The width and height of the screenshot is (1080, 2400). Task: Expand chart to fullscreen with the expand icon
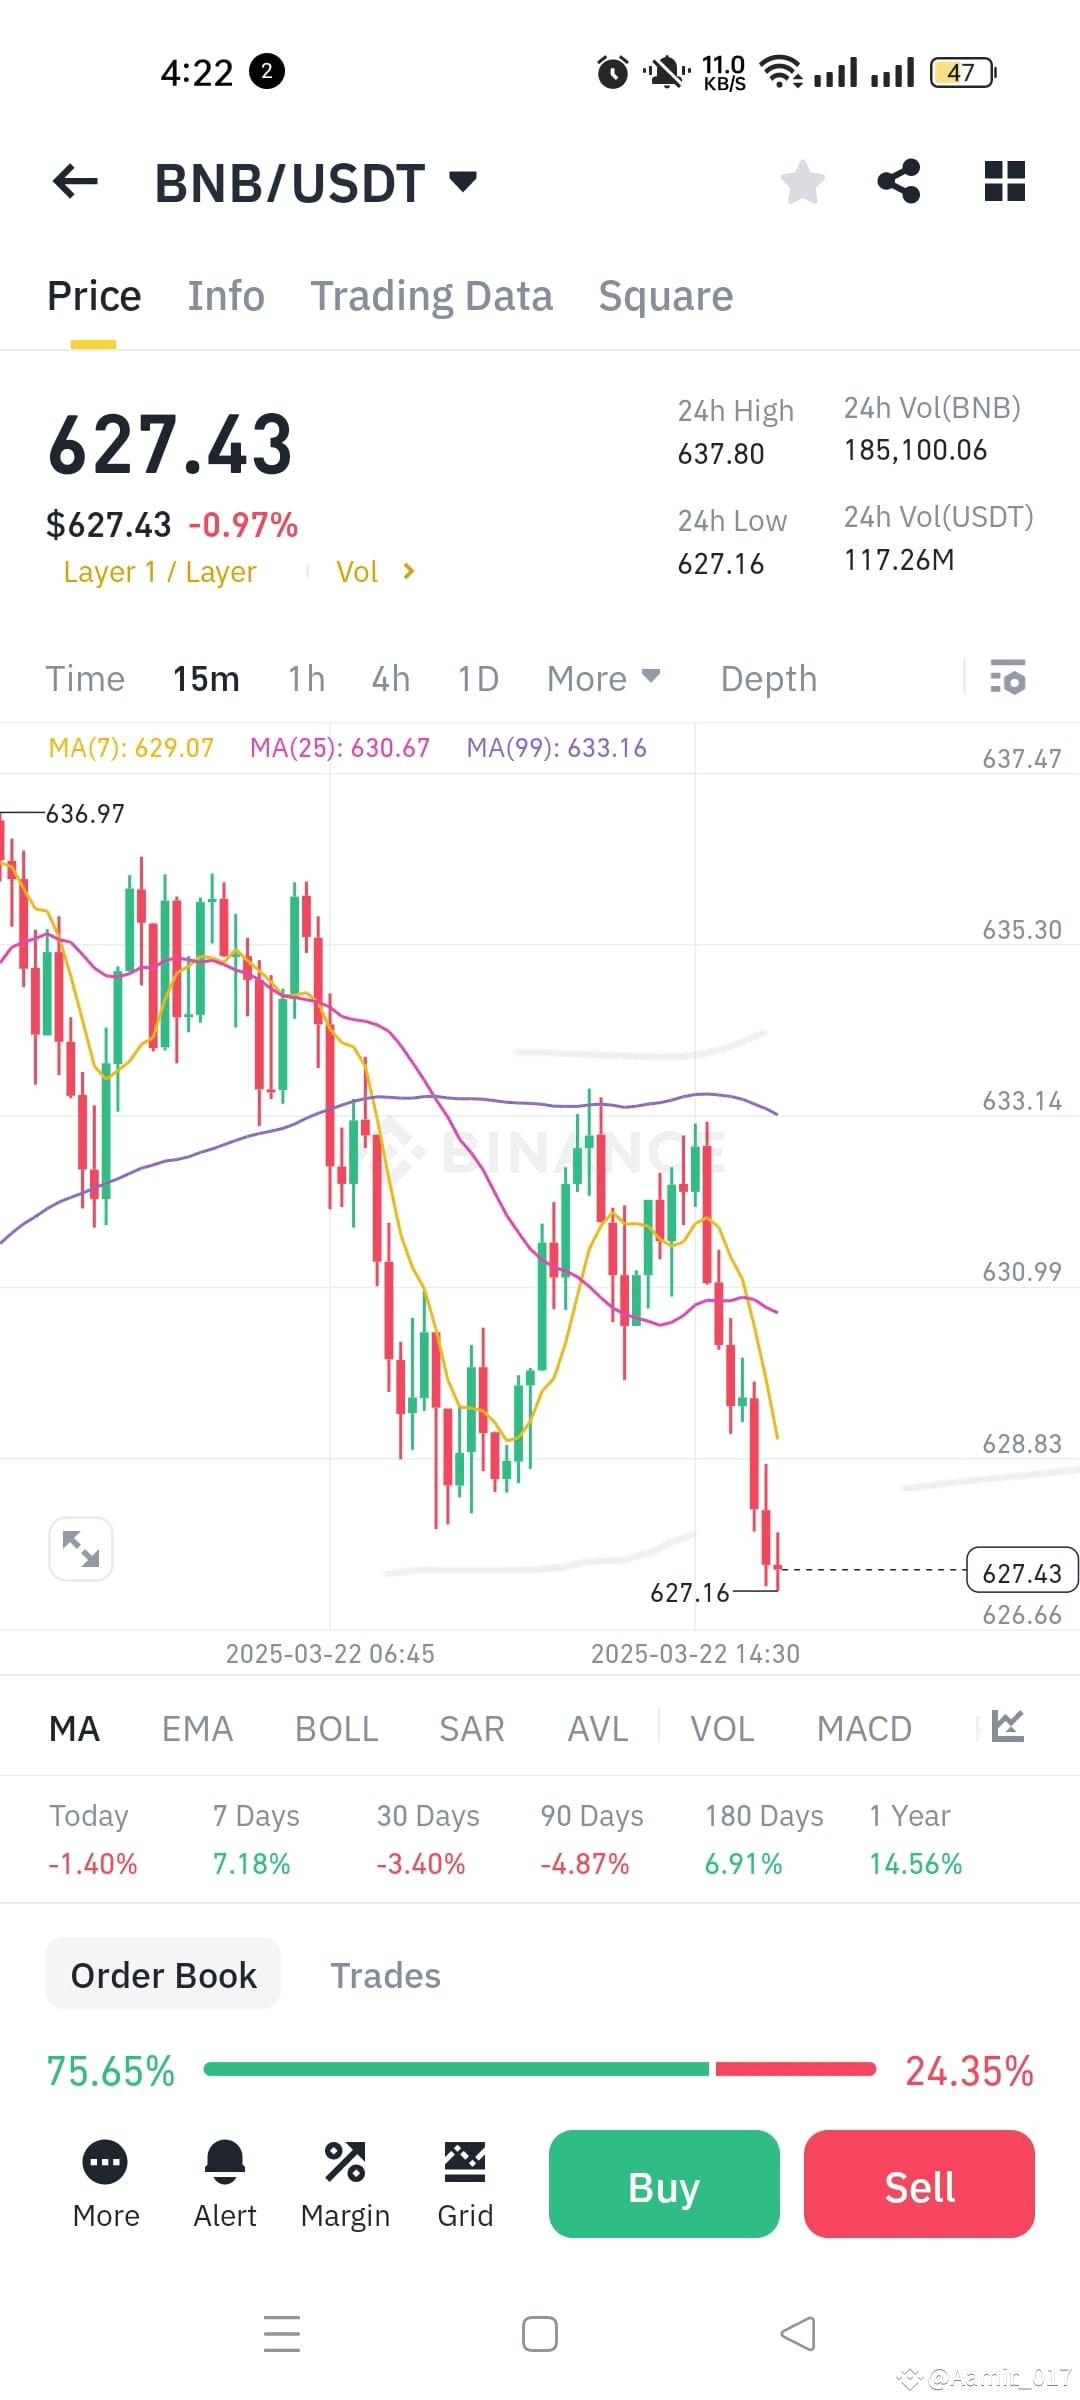click(81, 1547)
